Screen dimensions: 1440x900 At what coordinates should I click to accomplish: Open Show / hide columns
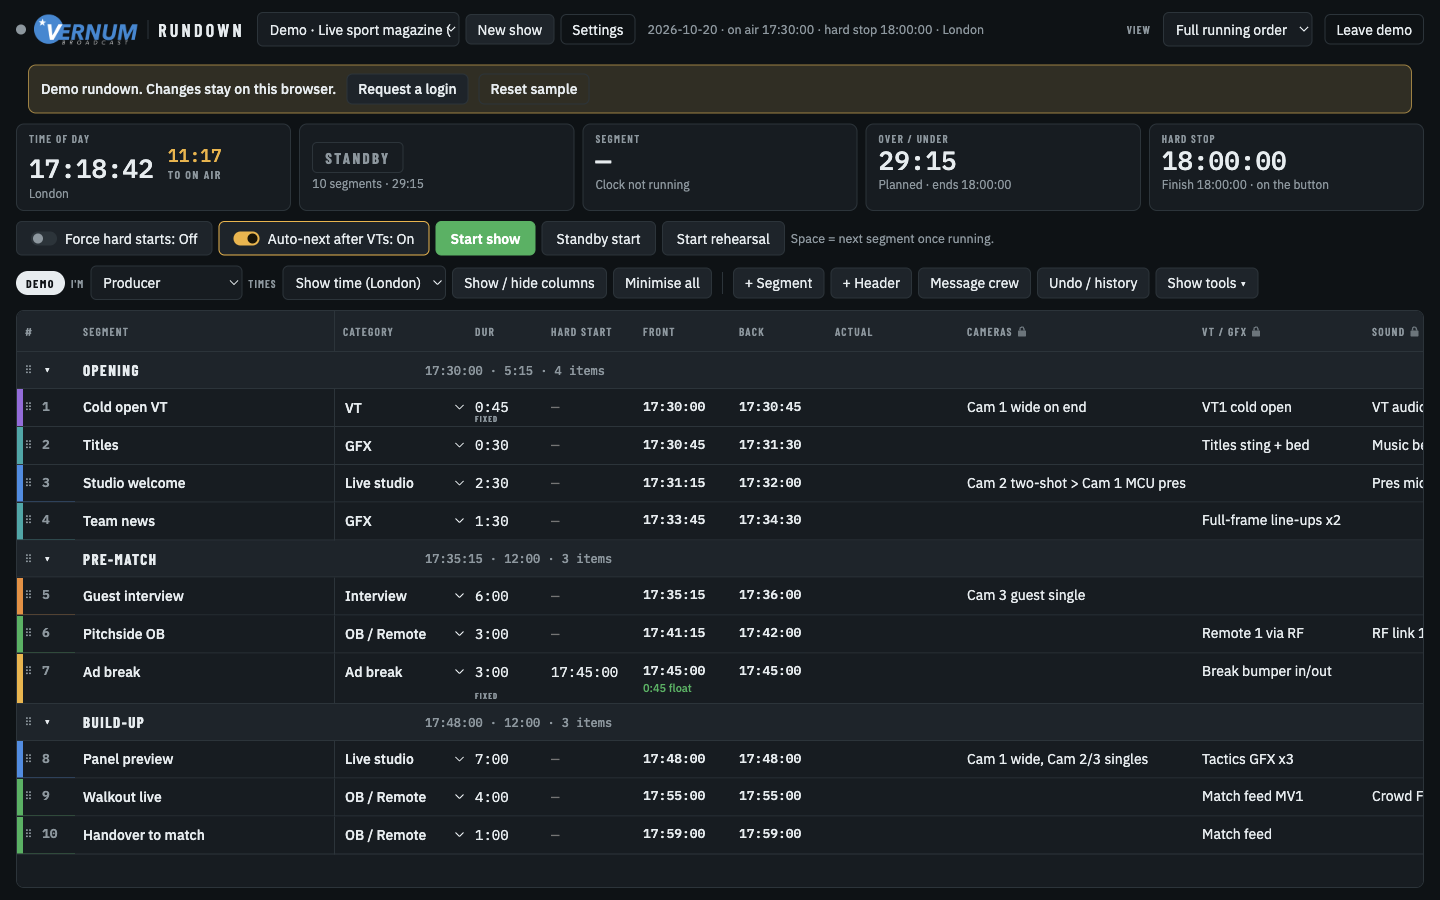pos(529,283)
